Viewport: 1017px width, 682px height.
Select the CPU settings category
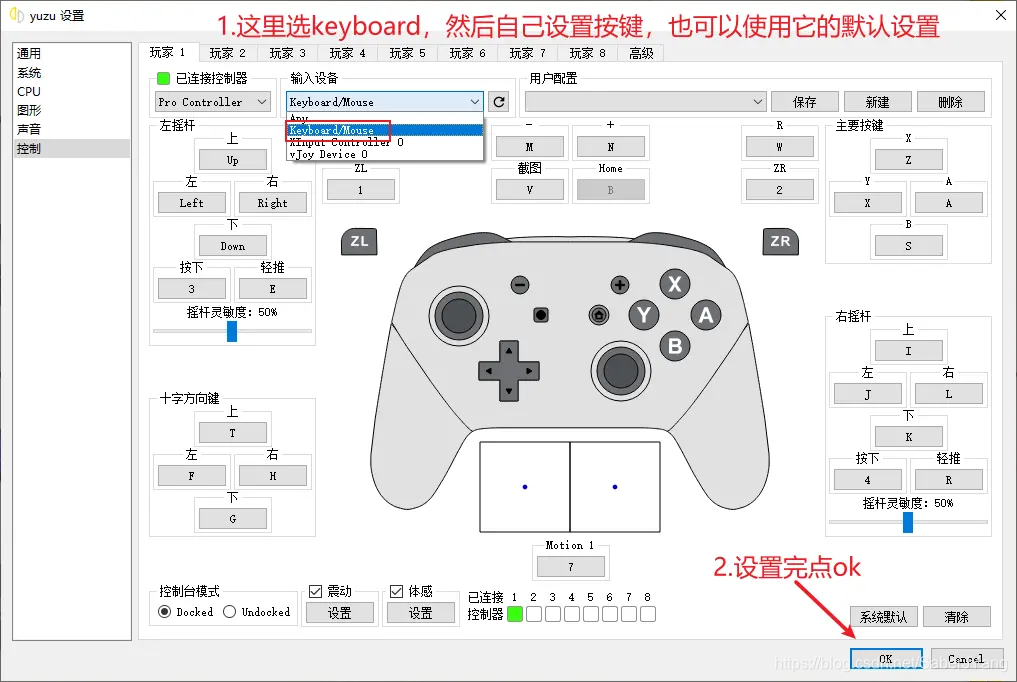pos(71,91)
